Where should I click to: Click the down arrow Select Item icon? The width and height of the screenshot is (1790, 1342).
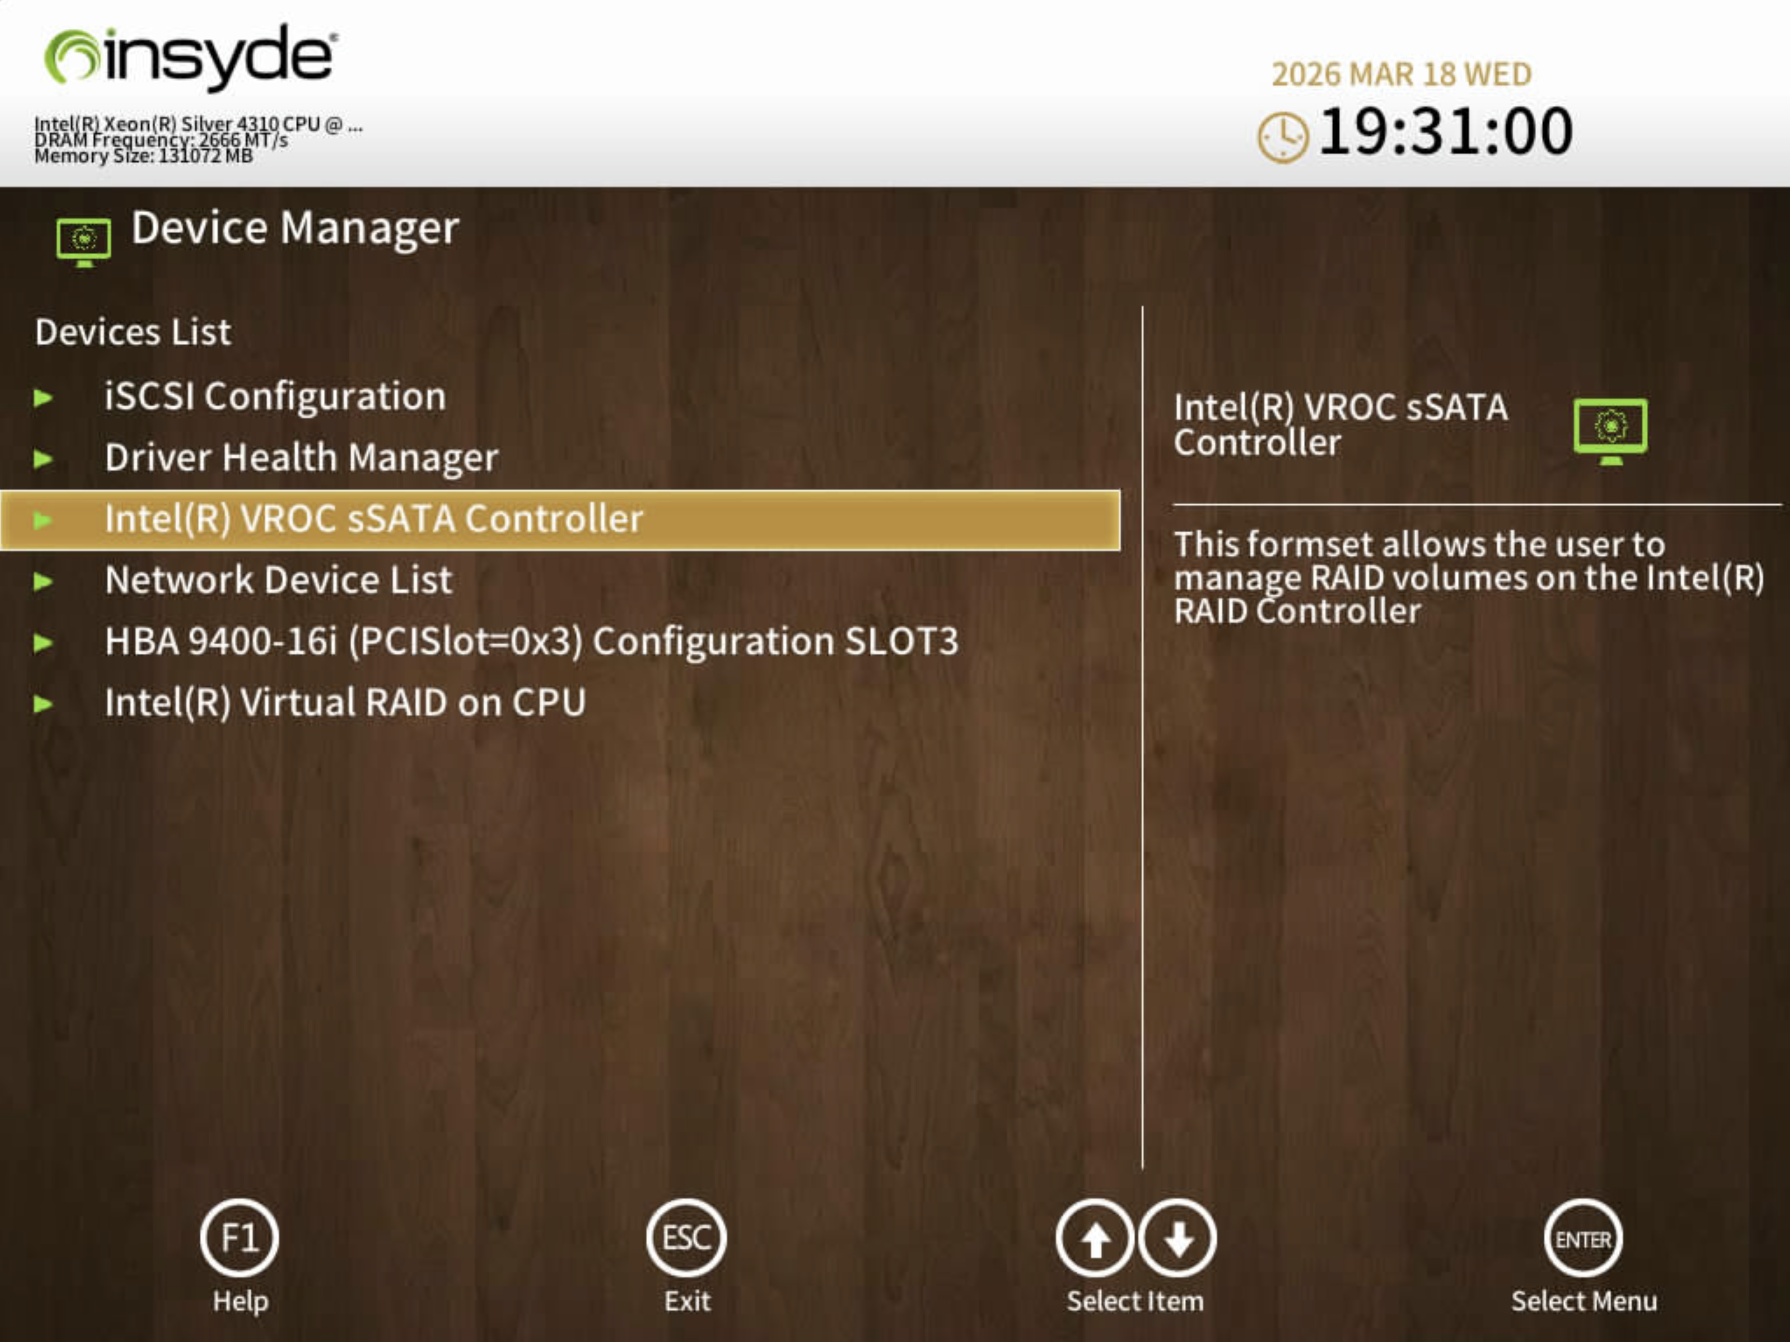click(x=1176, y=1237)
